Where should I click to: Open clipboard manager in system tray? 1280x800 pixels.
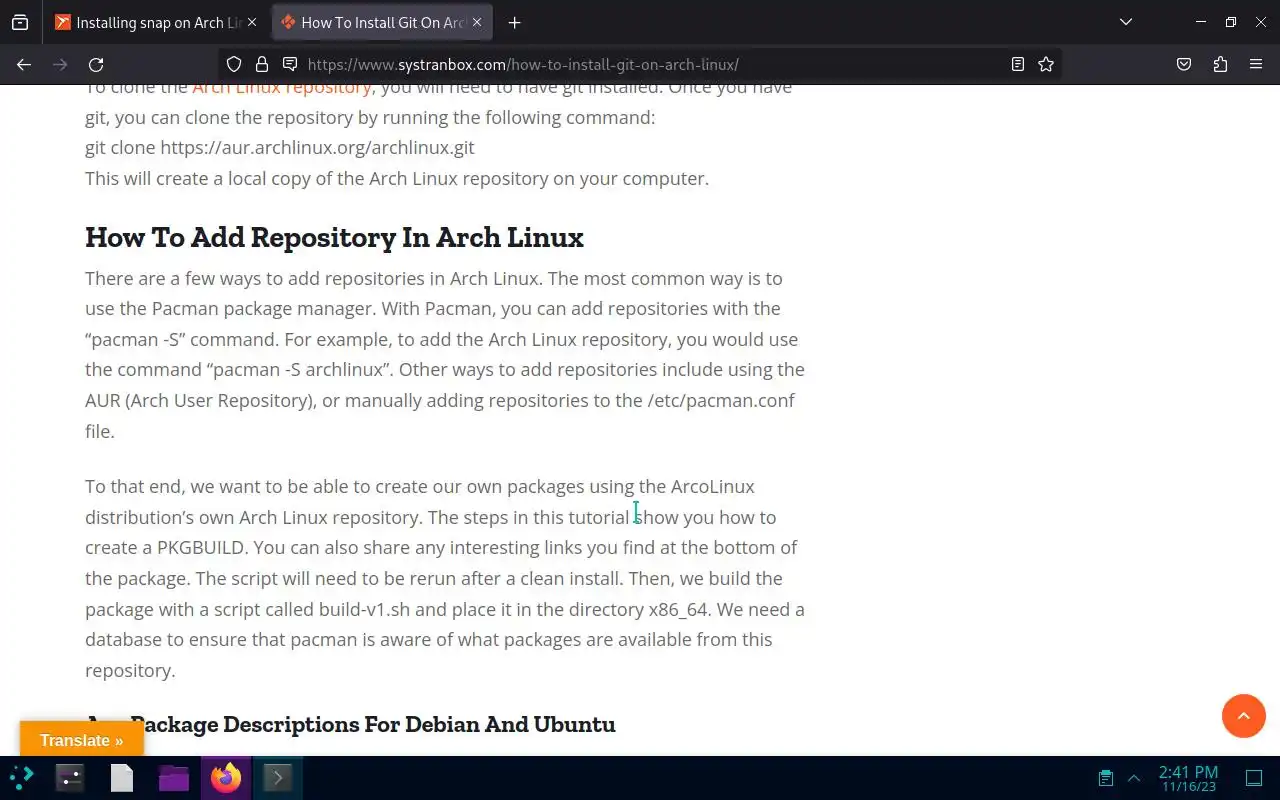tap(1106, 778)
